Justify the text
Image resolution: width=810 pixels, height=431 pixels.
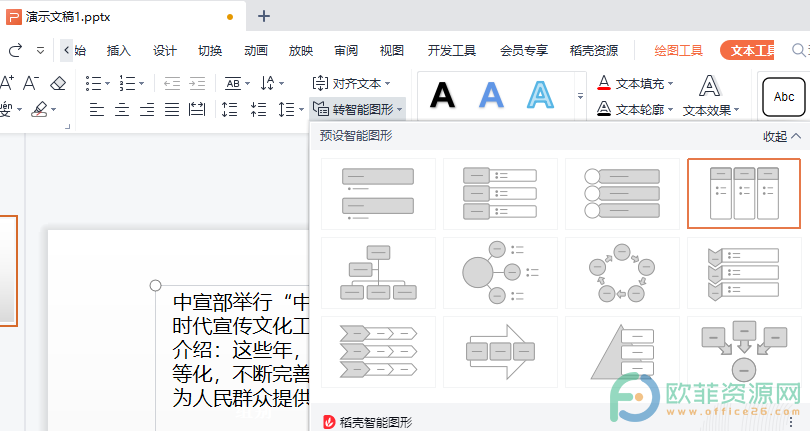point(172,110)
